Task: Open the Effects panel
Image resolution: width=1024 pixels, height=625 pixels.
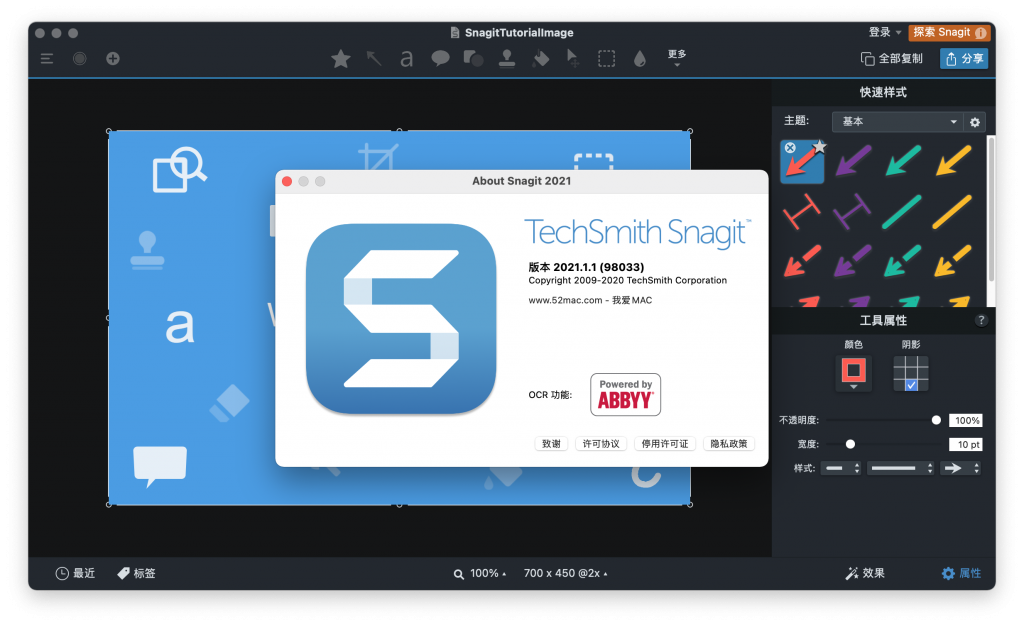Action: [865, 573]
